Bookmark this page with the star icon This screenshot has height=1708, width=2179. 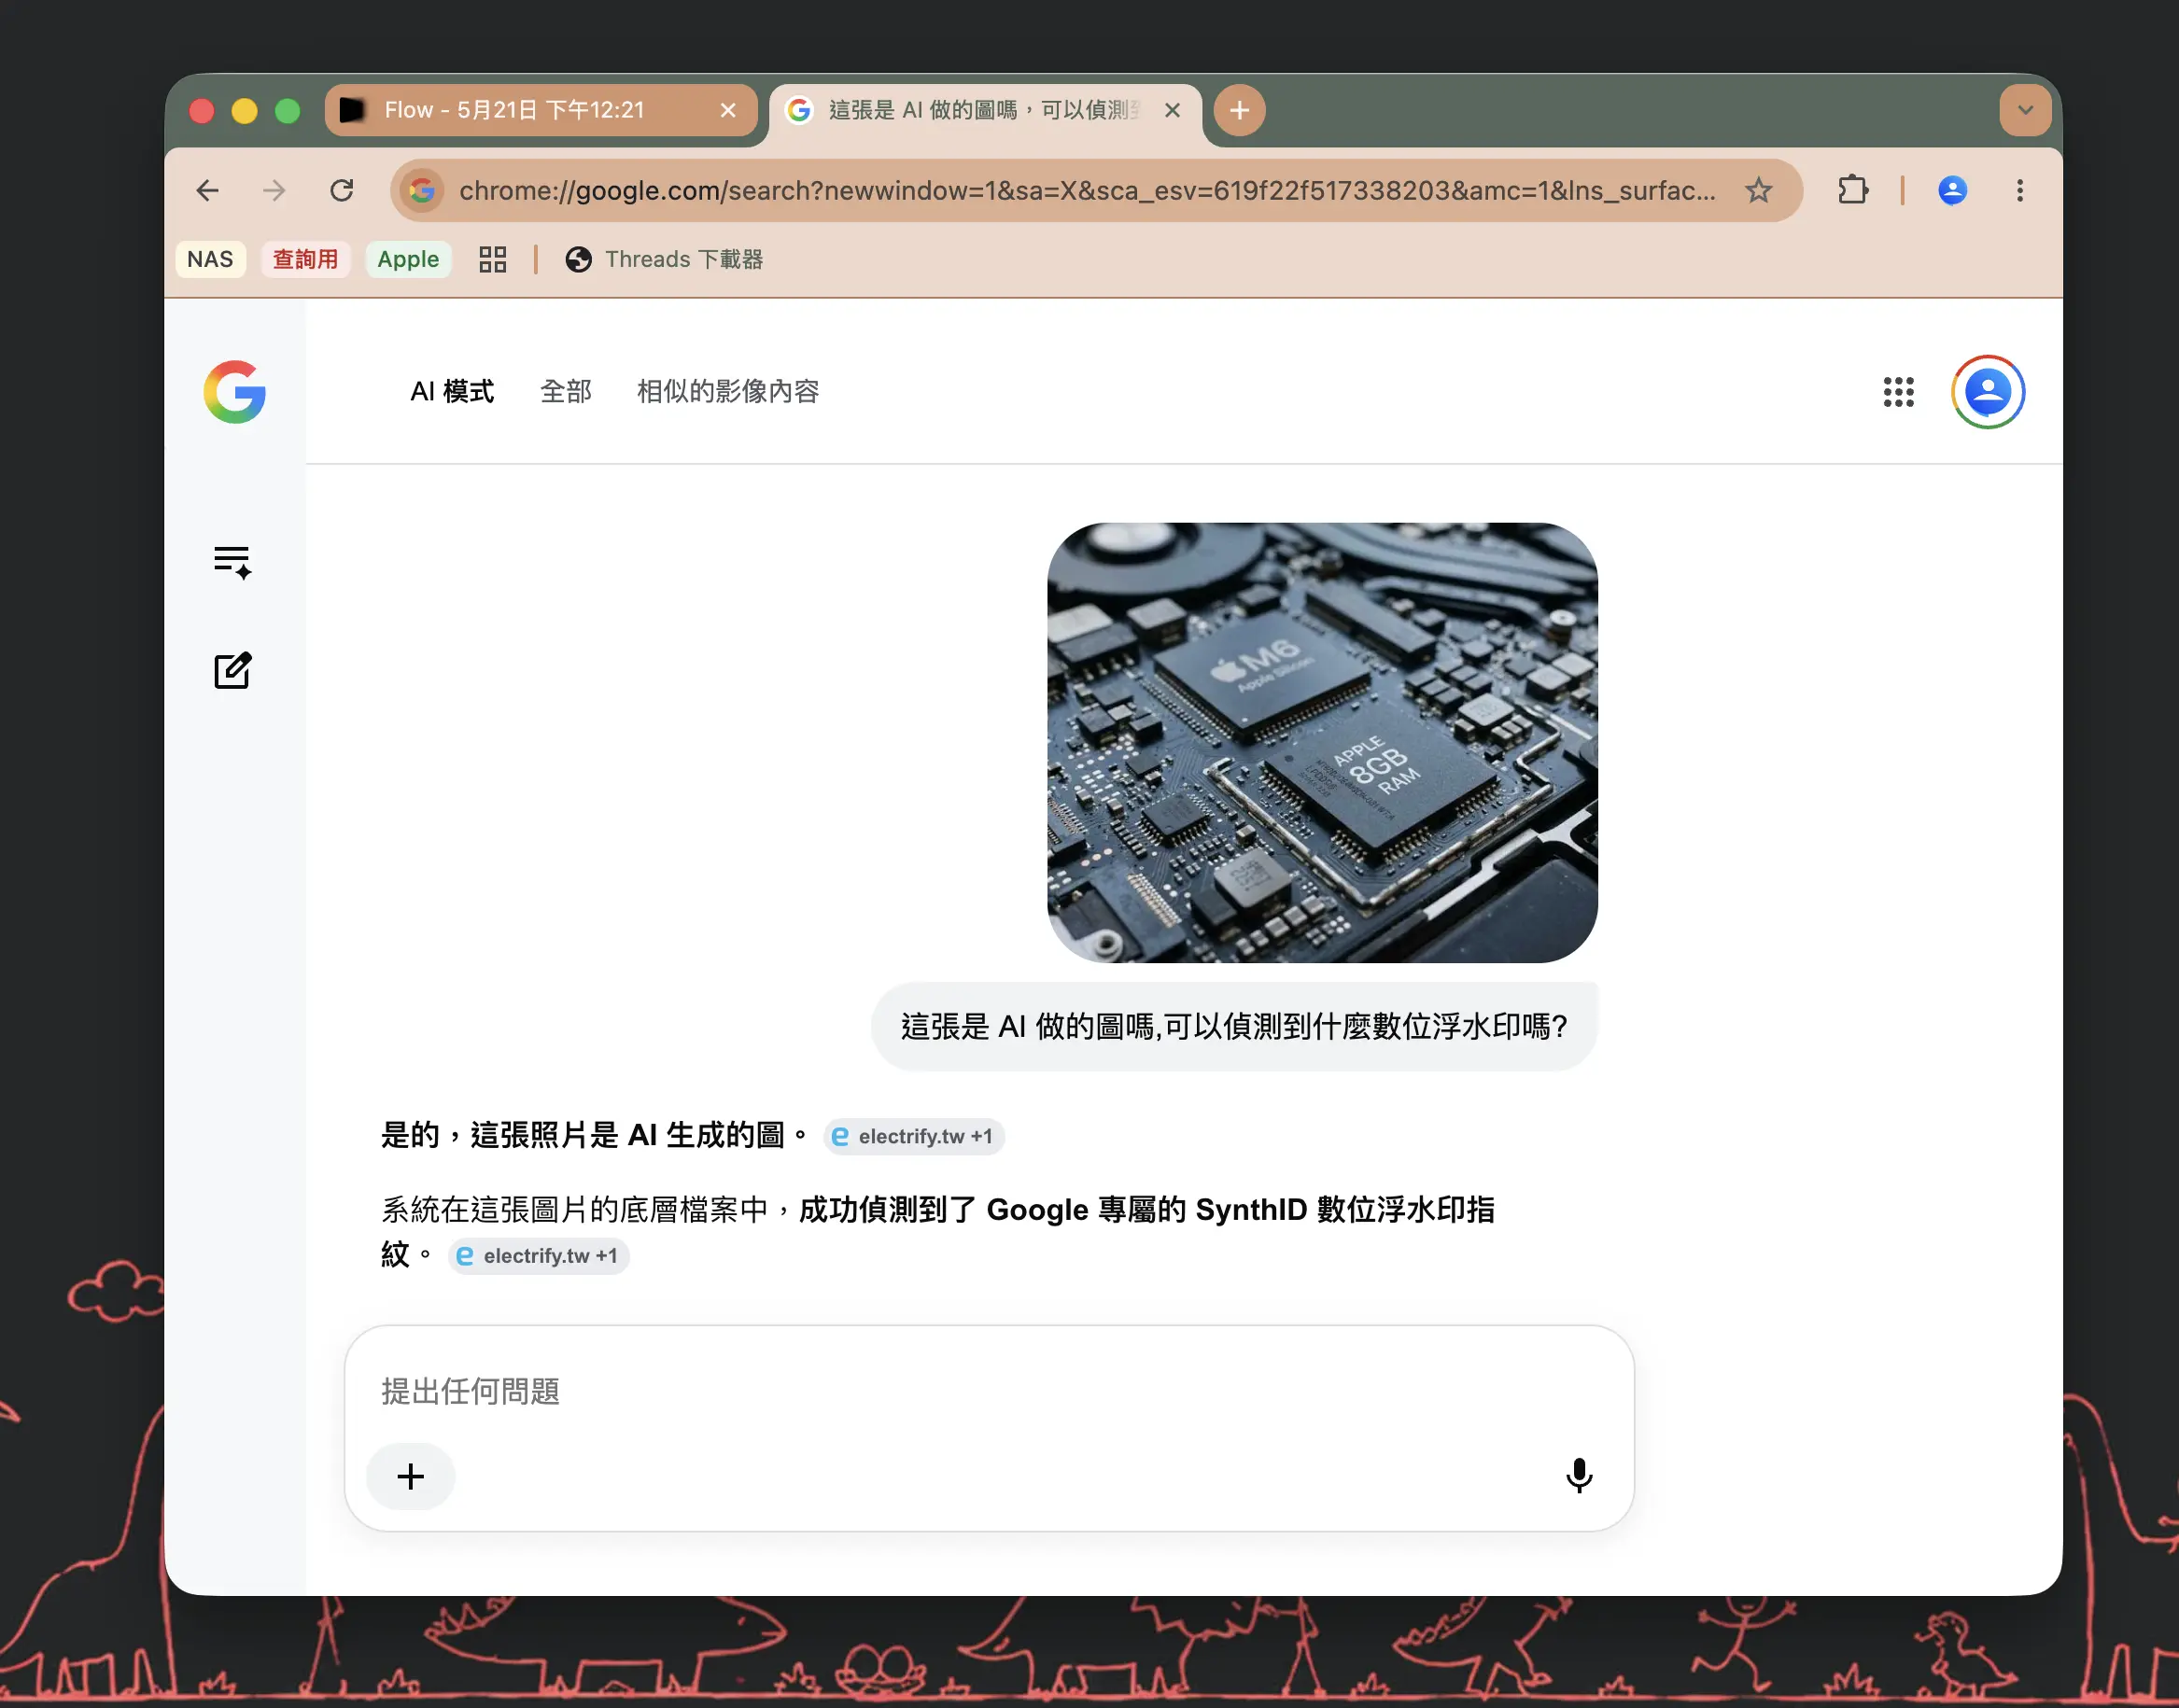point(1758,190)
